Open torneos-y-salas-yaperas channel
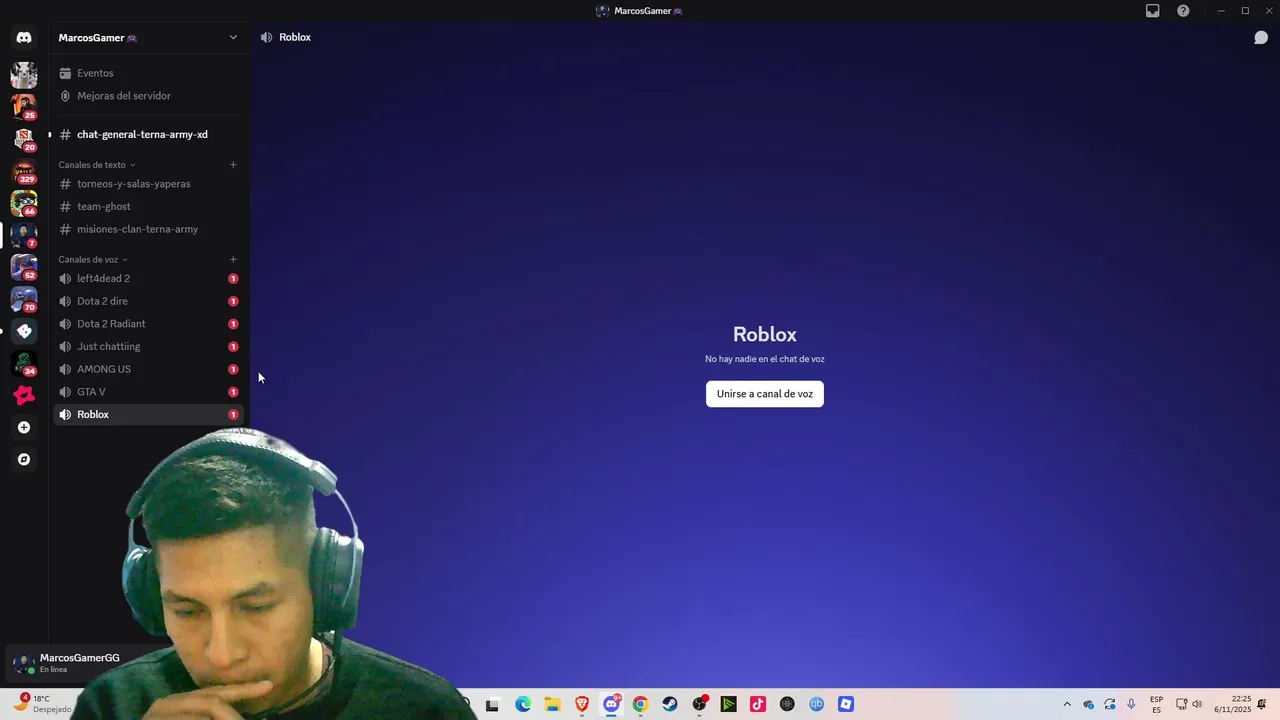Viewport: 1280px width, 720px height. coord(148,184)
